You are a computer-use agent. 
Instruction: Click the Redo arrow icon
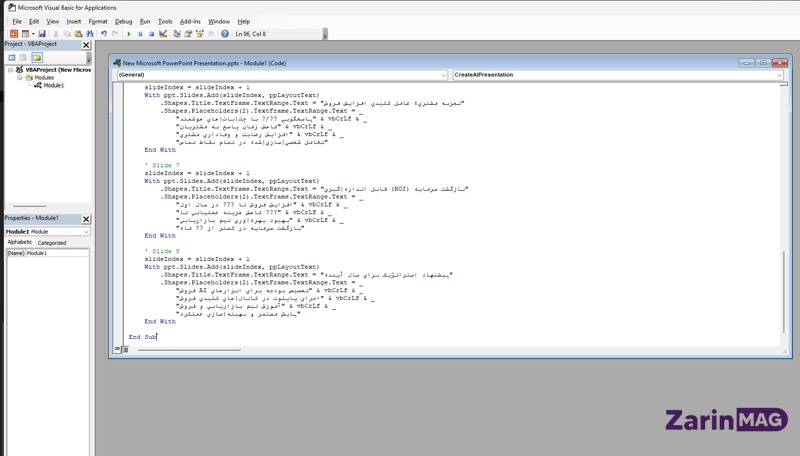(x=115, y=34)
